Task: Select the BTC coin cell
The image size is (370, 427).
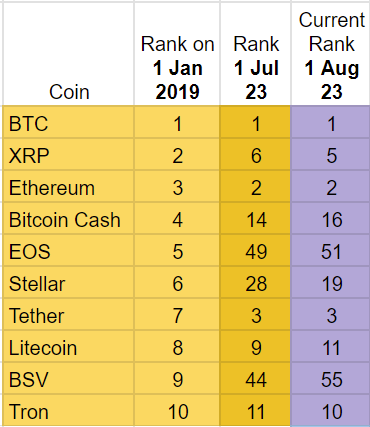Action: [69, 122]
